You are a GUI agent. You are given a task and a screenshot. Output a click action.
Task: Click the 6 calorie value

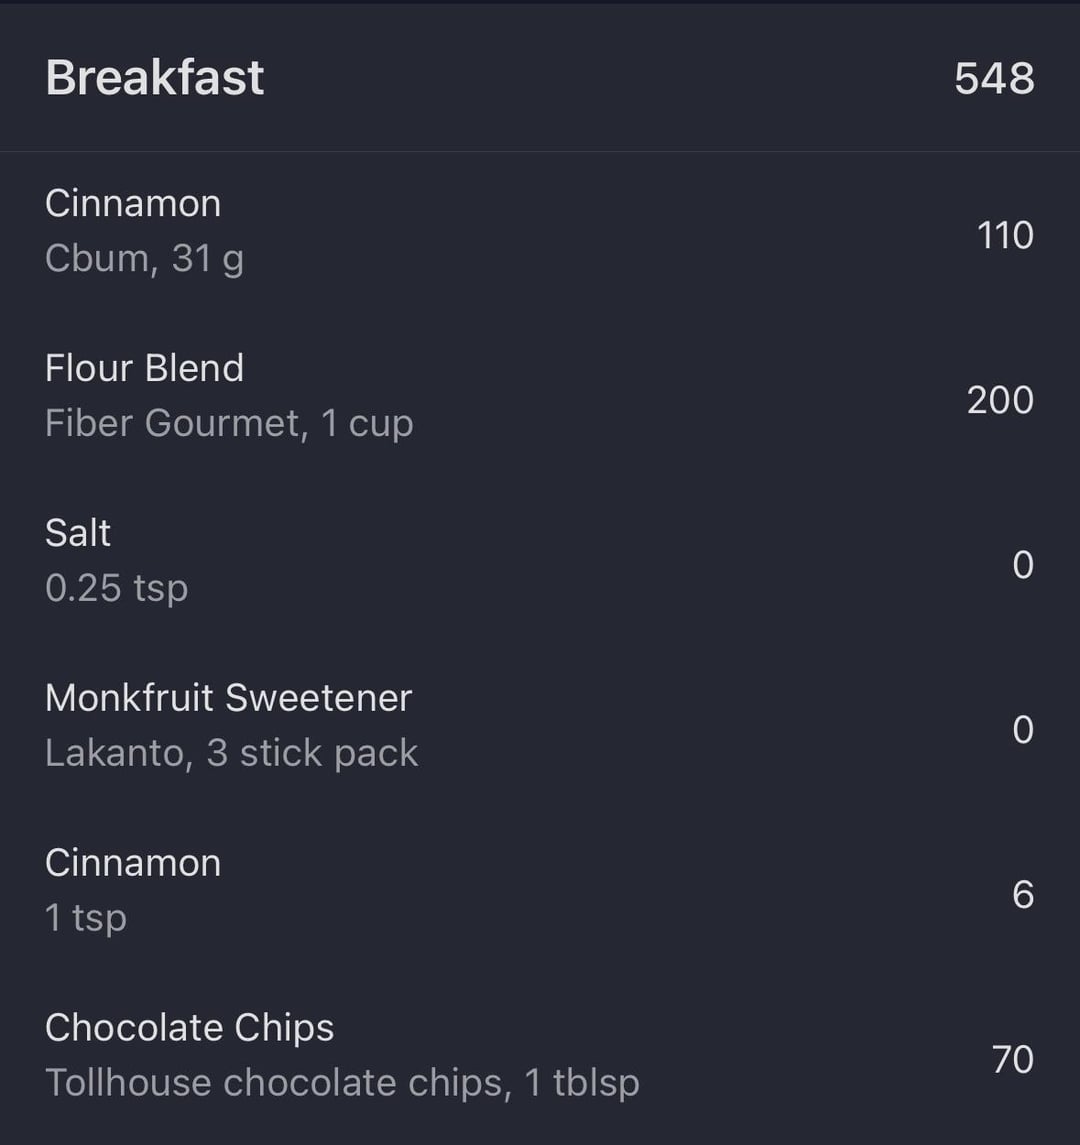1023,894
